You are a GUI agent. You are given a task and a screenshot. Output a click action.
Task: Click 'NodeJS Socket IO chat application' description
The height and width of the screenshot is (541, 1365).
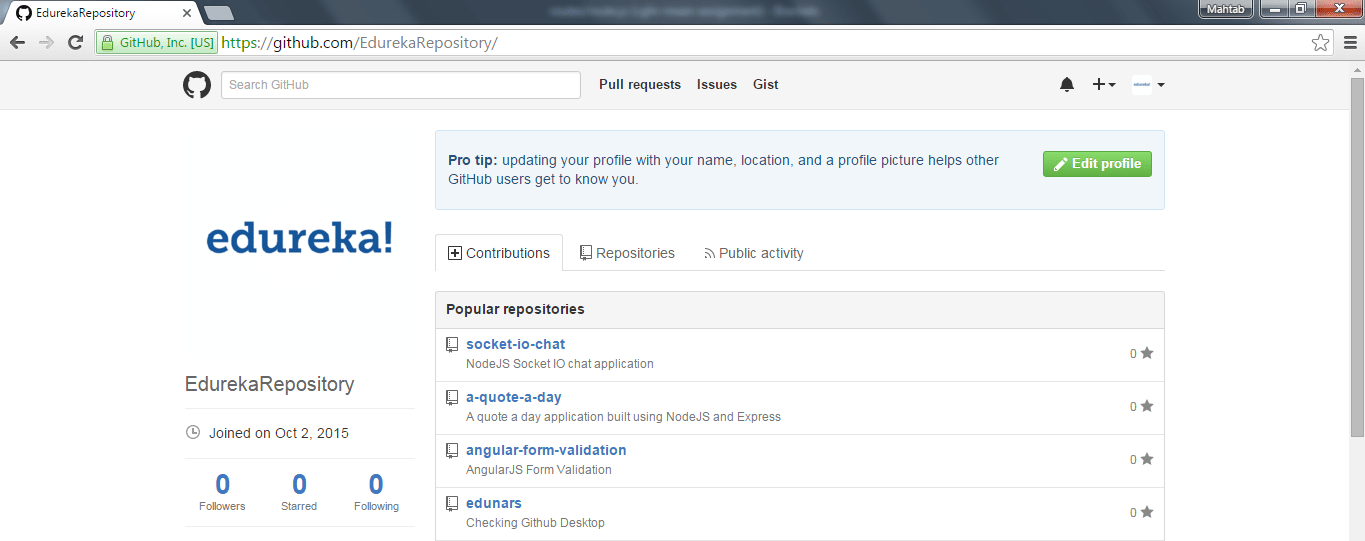560,364
